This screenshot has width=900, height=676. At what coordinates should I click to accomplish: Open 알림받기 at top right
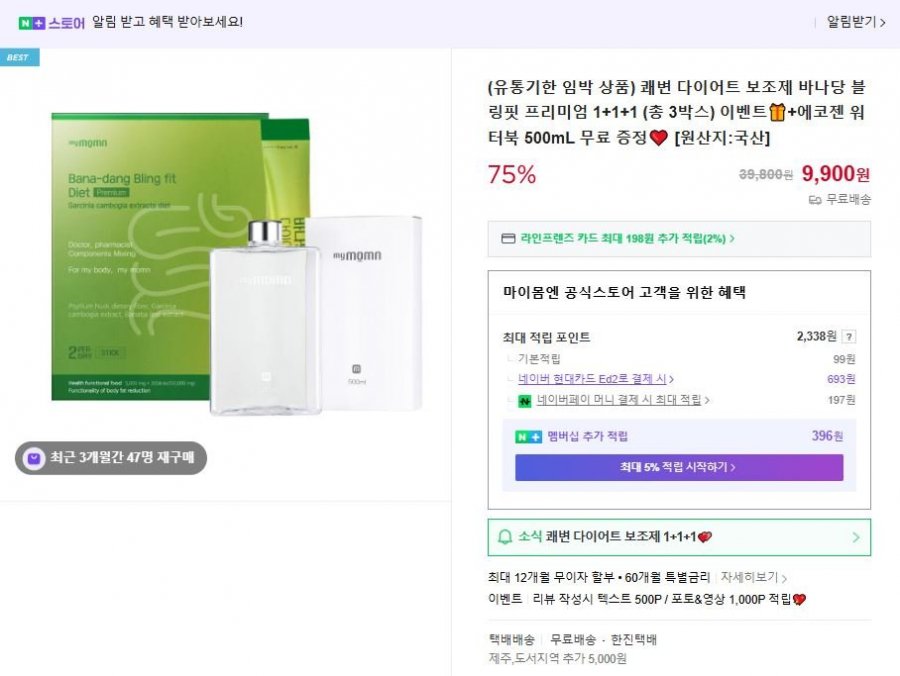(855, 21)
